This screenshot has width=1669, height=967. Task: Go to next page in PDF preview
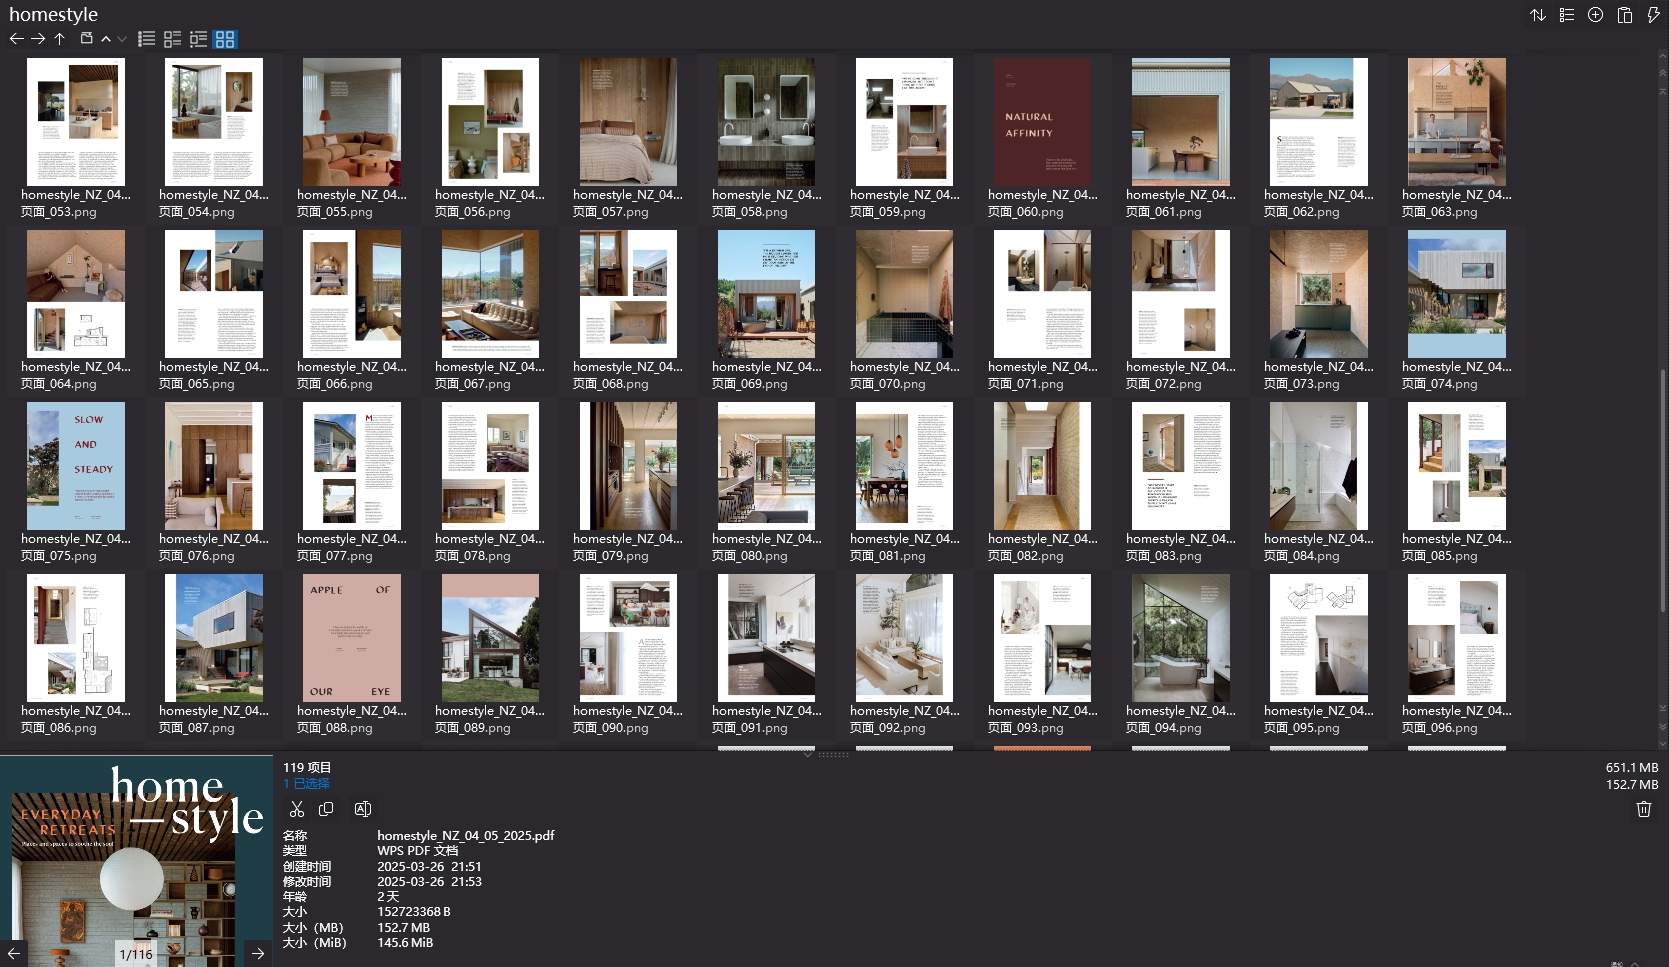pos(258,953)
